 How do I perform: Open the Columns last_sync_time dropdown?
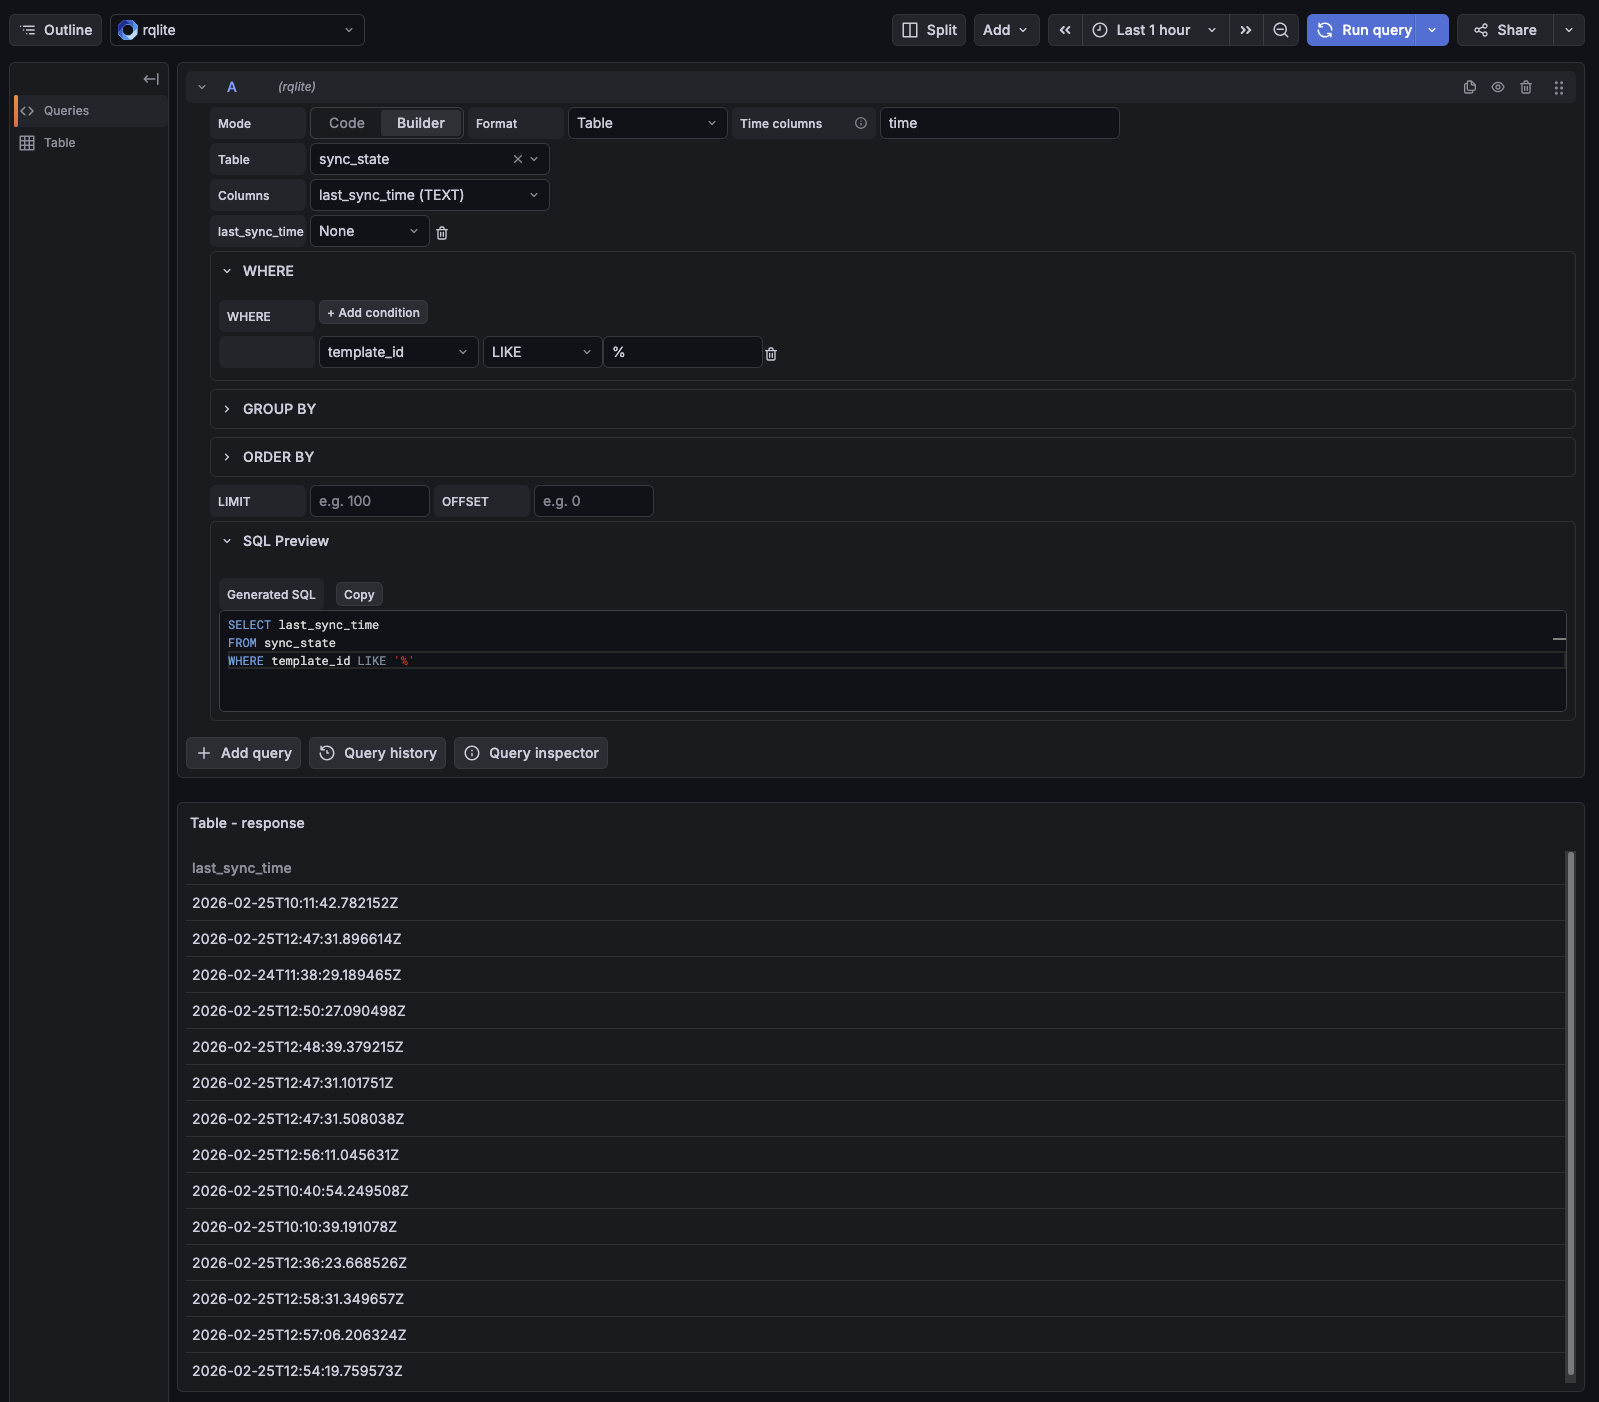[x=429, y=195]
